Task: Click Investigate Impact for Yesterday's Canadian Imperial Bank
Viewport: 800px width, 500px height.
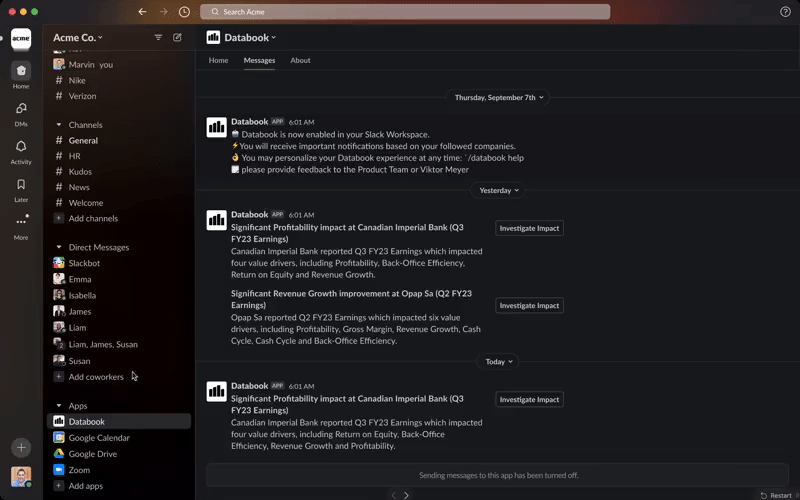Action: point(529,228)
